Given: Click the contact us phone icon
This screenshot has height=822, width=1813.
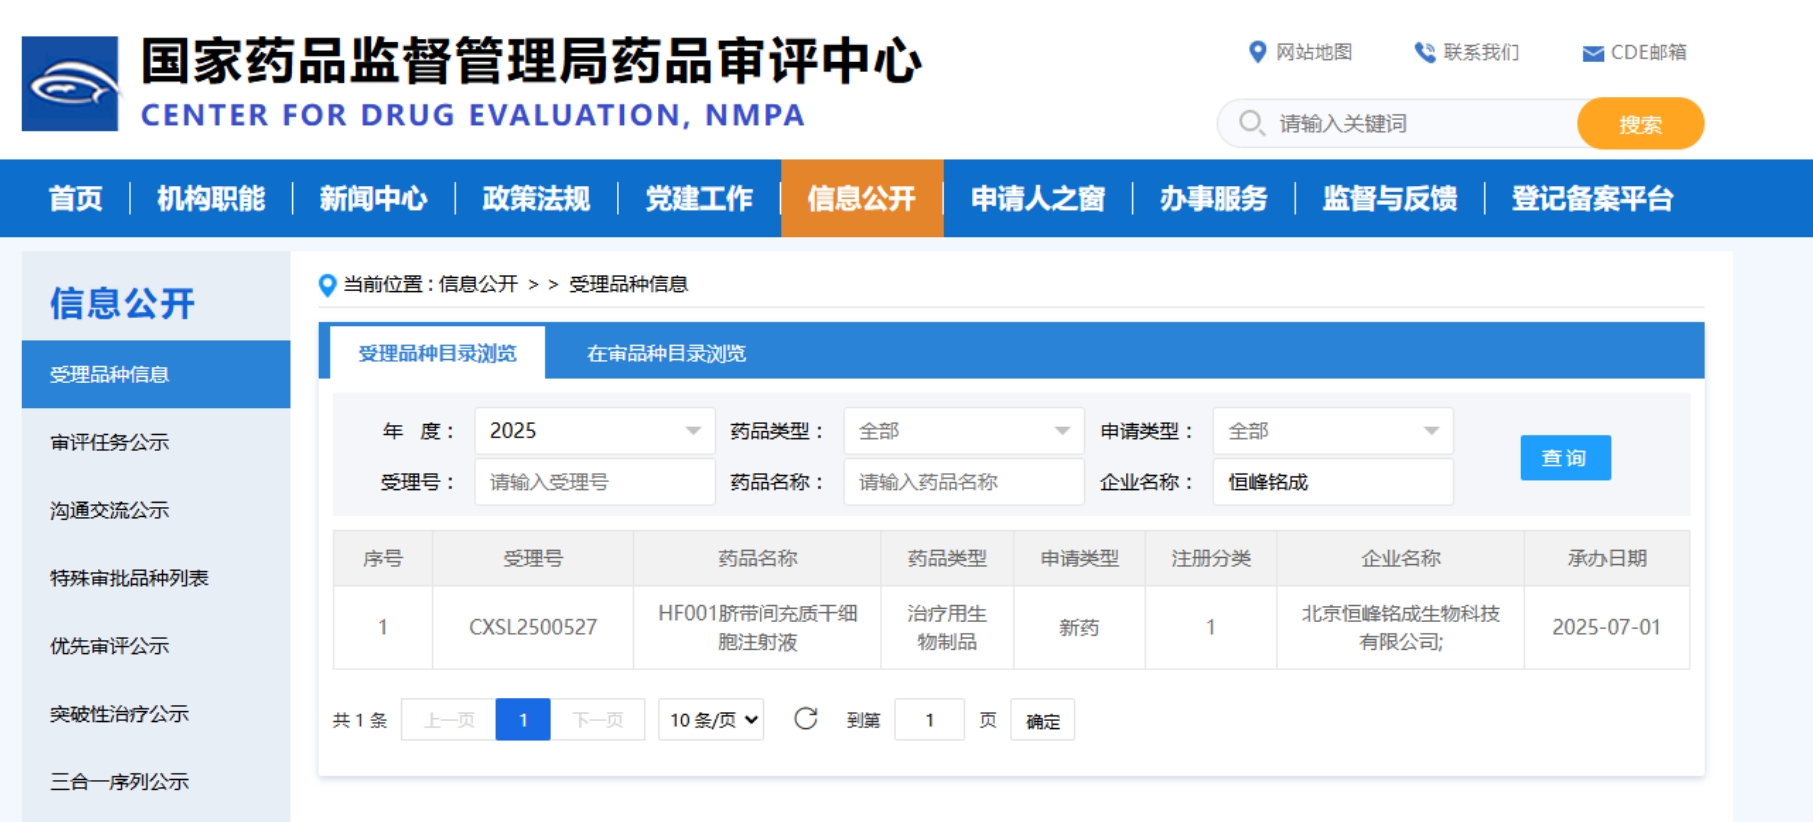Looking at the screenshot, I should click(1424, 52).
